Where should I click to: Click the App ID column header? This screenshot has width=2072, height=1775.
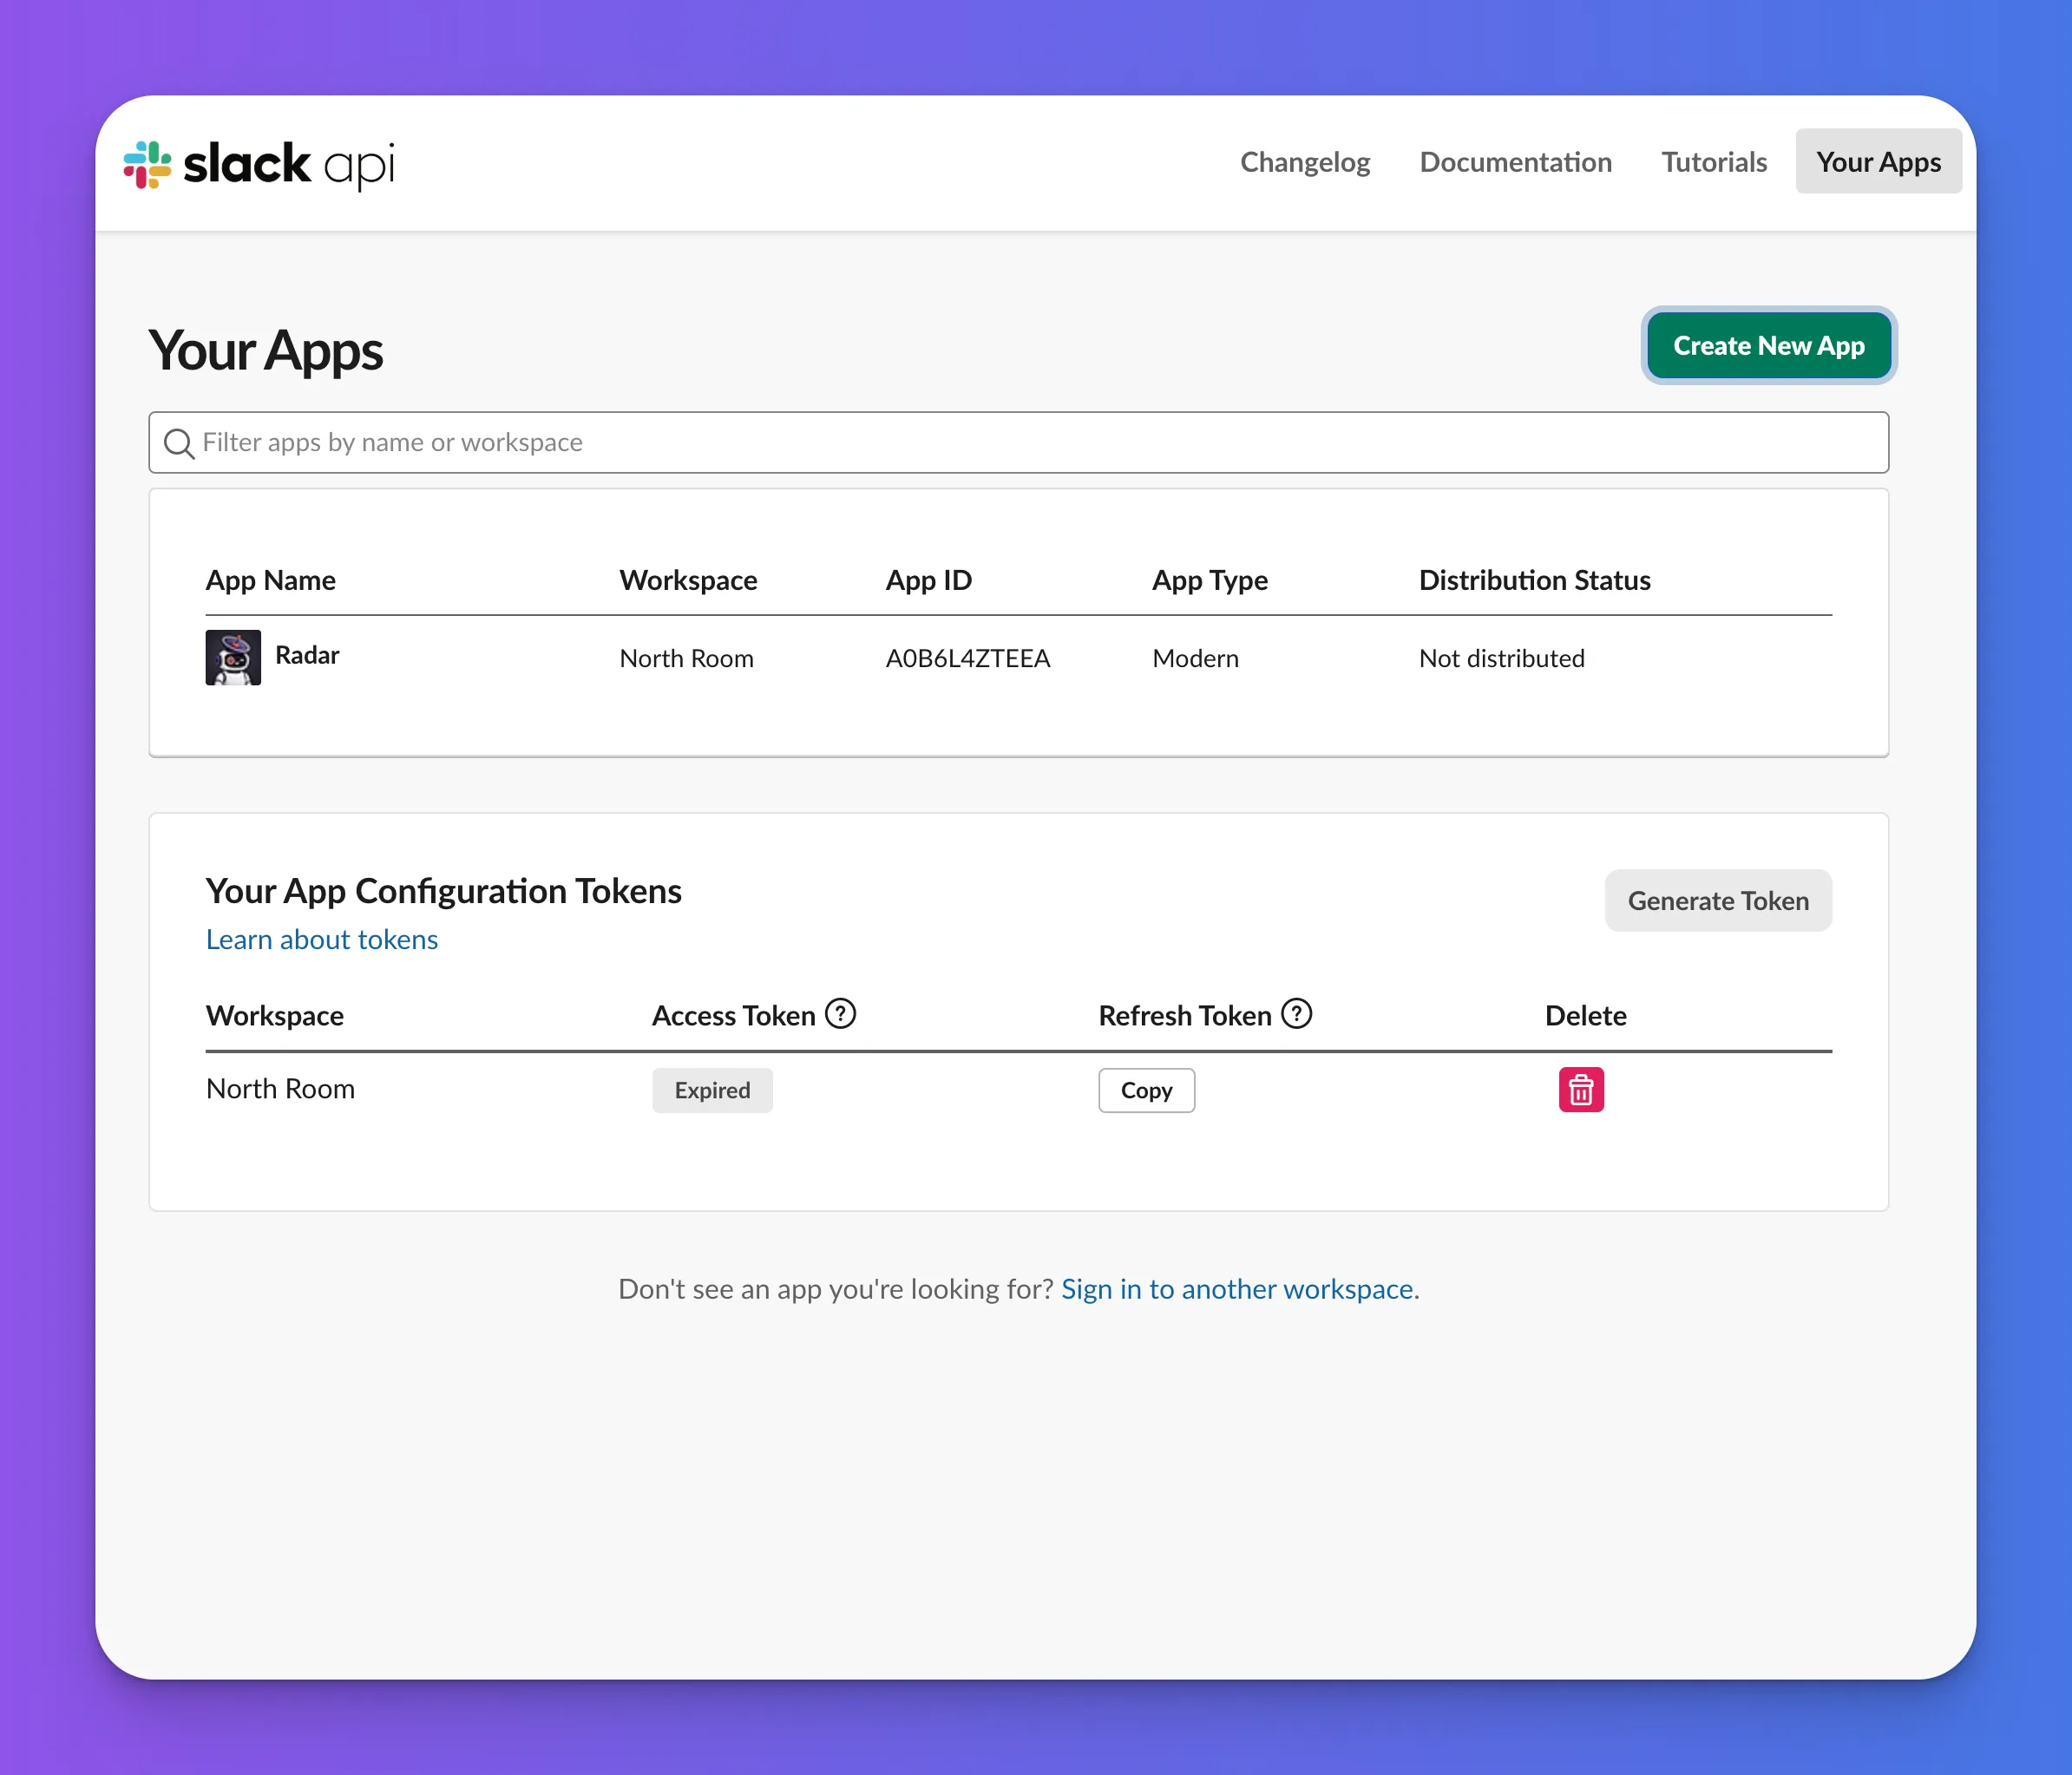pyautogui.click(x=928, y=580)
